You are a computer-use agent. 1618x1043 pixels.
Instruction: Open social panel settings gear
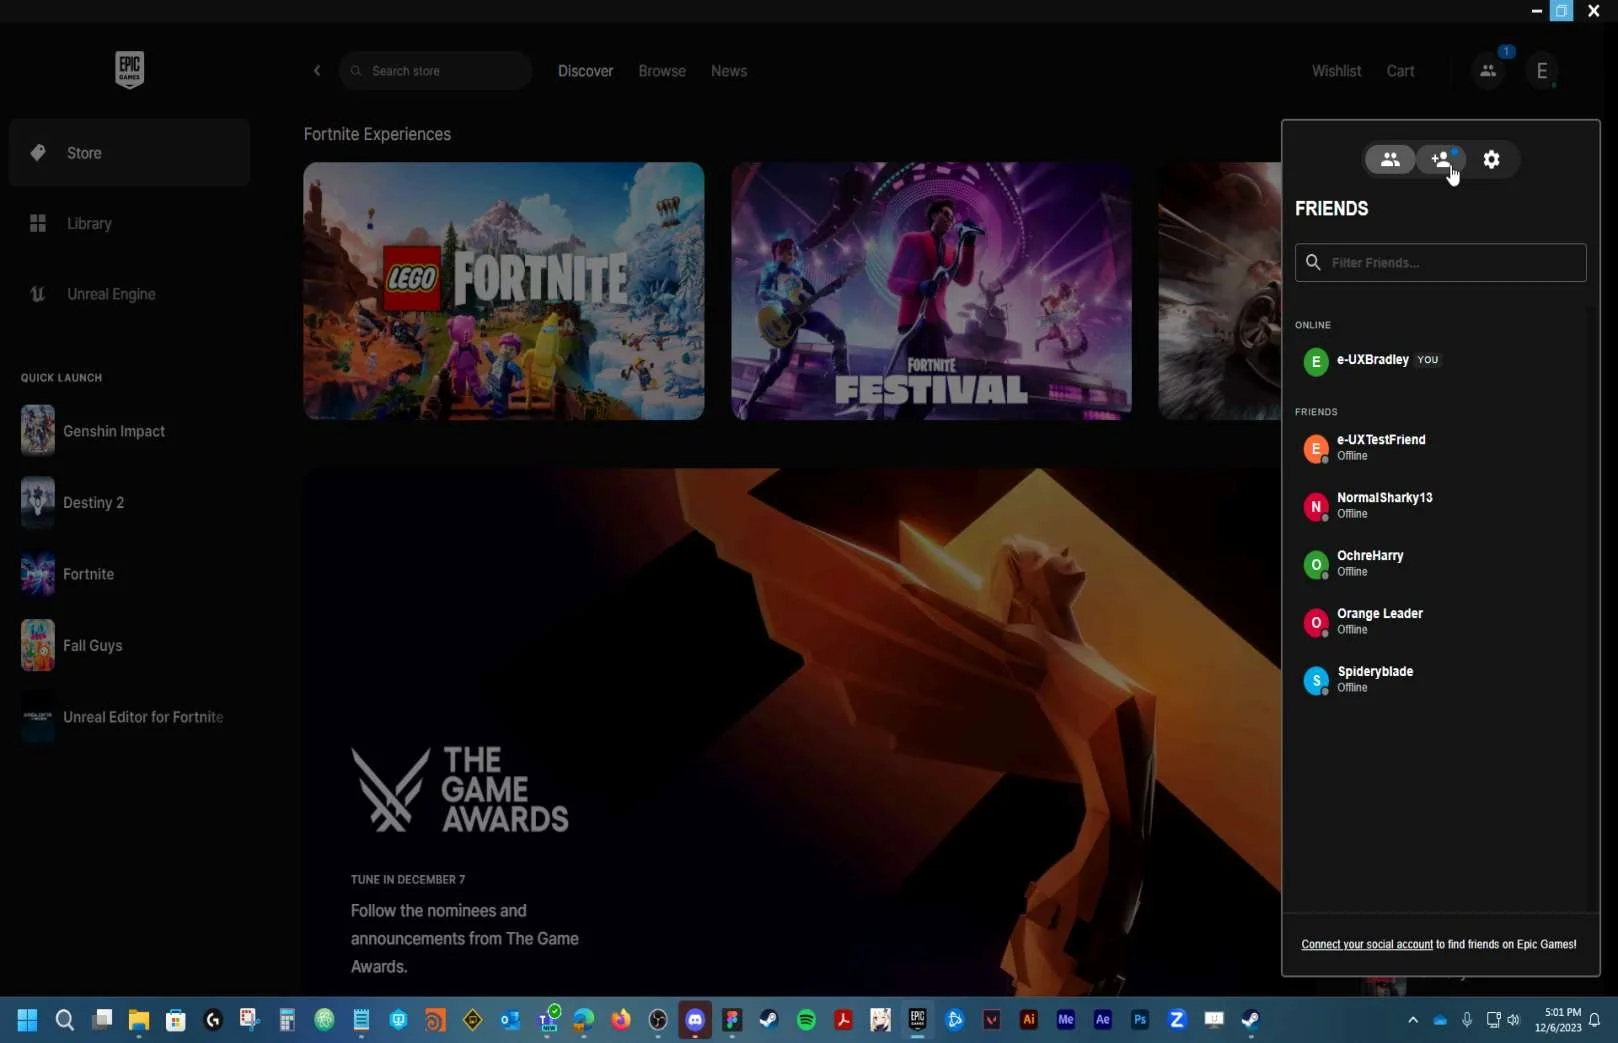click(1491, 159)
